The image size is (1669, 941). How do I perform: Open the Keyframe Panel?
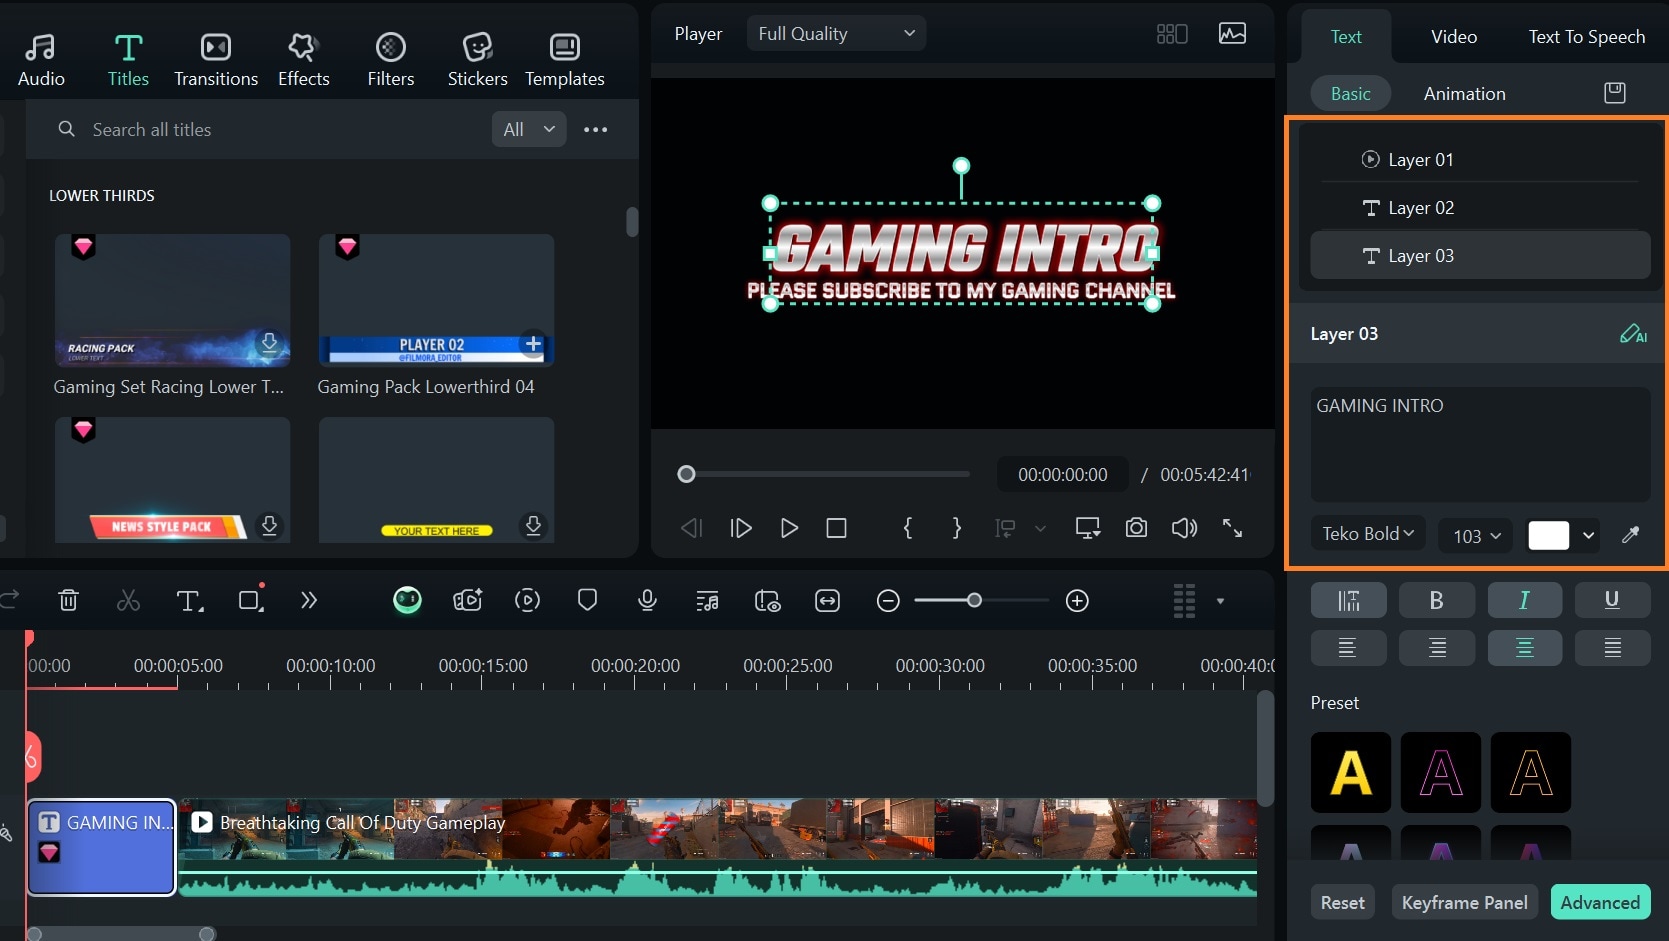tap(1464, 902)
